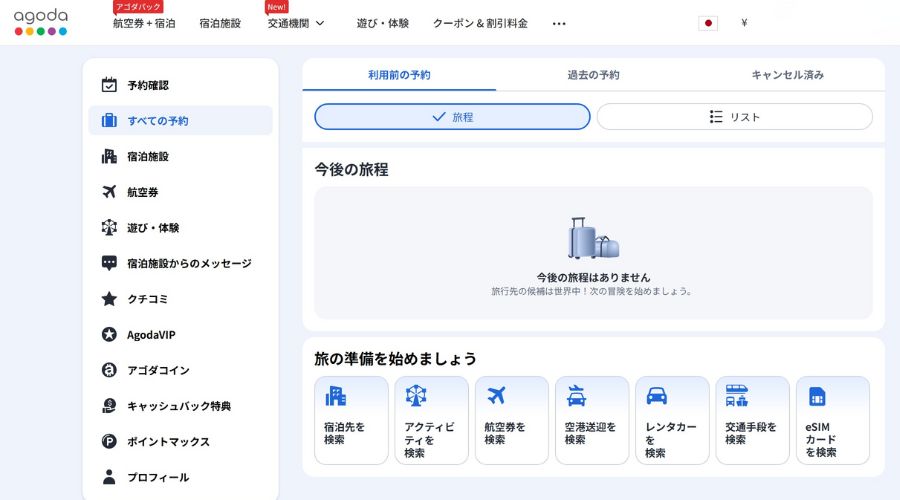This screenshot has width=900, height=500.
Task: Click the SIM card icon in eSIMカード card
Action: (817, 396)
